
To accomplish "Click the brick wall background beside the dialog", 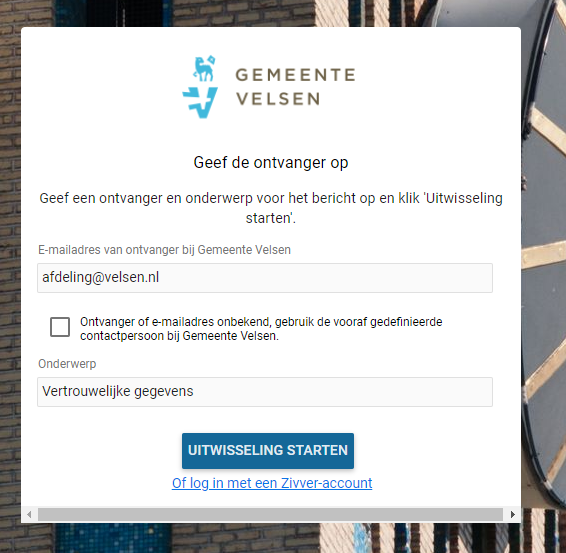I will coord(10,253).
